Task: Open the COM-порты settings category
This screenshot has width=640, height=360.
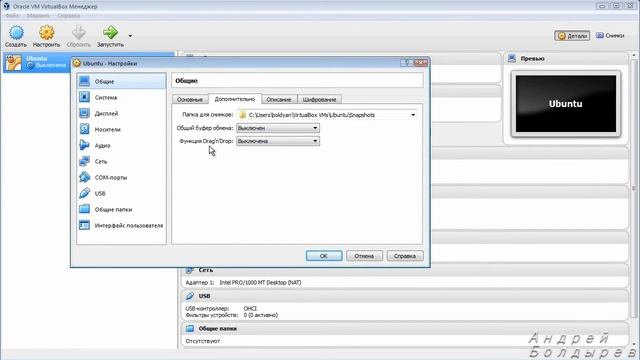Action: pyautogui.click(x=122, y=177)
